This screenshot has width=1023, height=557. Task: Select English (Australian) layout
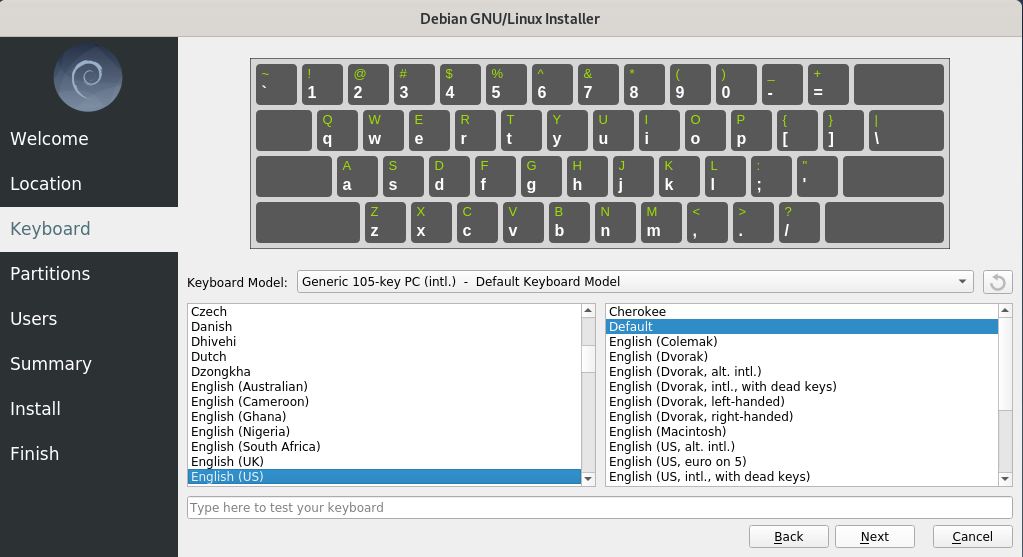tap(384, 387)
